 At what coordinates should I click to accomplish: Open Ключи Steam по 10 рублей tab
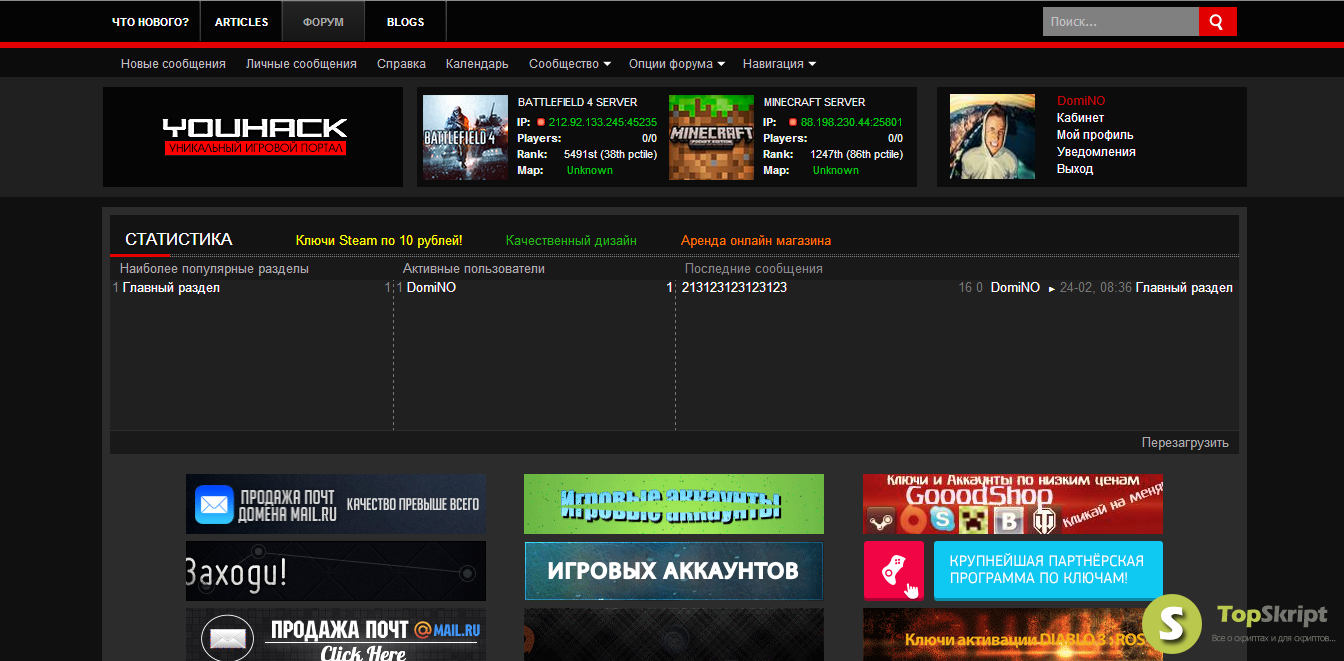pyautogui.click(x=379, y=241)
